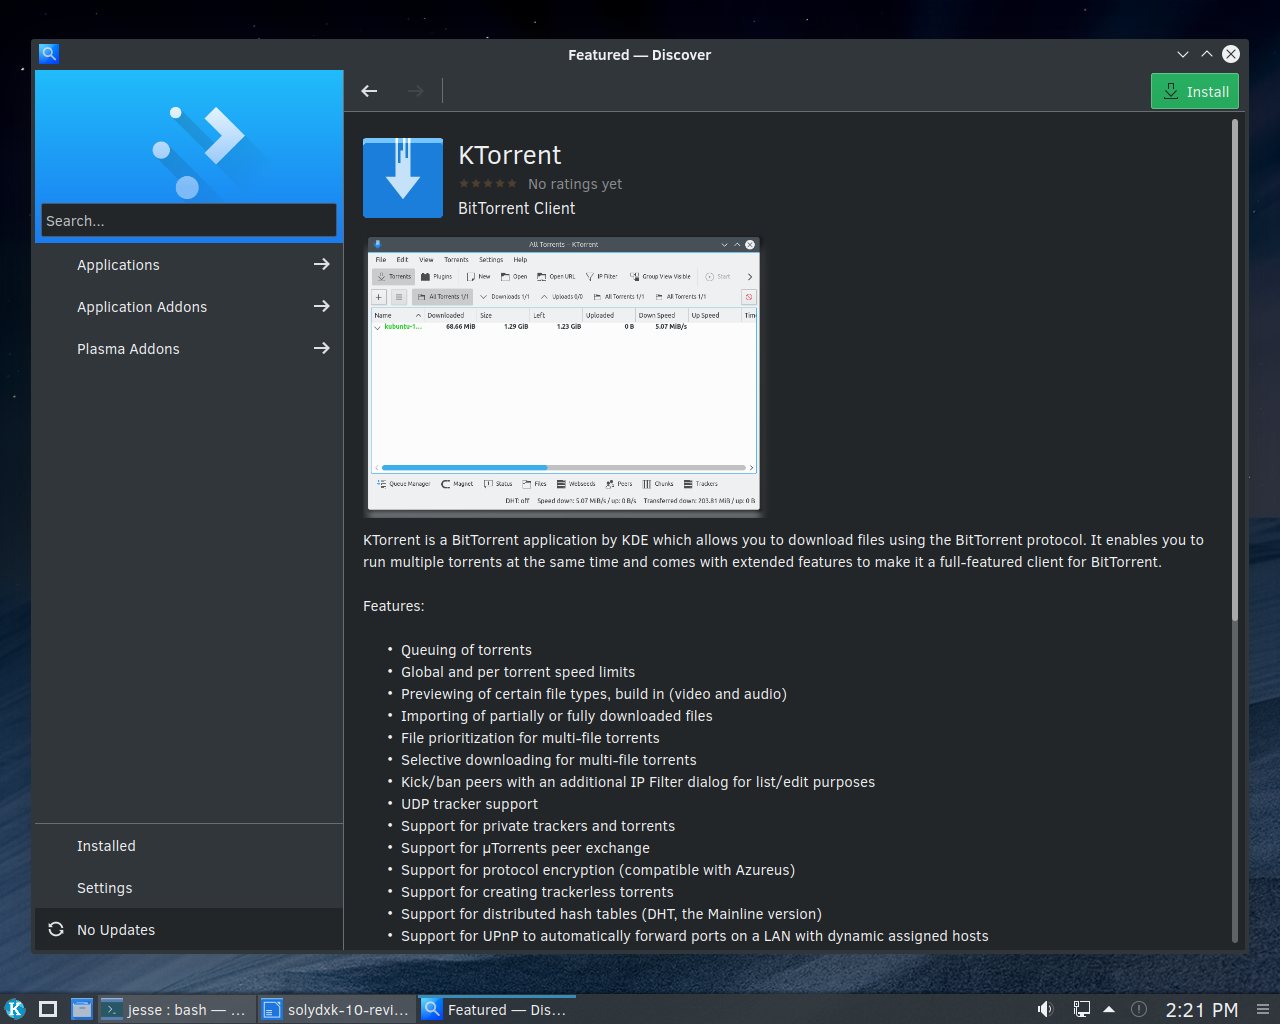1280x1024 pixels.
Task: Click the 'Features:' heading text
Action: pos(394,606)
